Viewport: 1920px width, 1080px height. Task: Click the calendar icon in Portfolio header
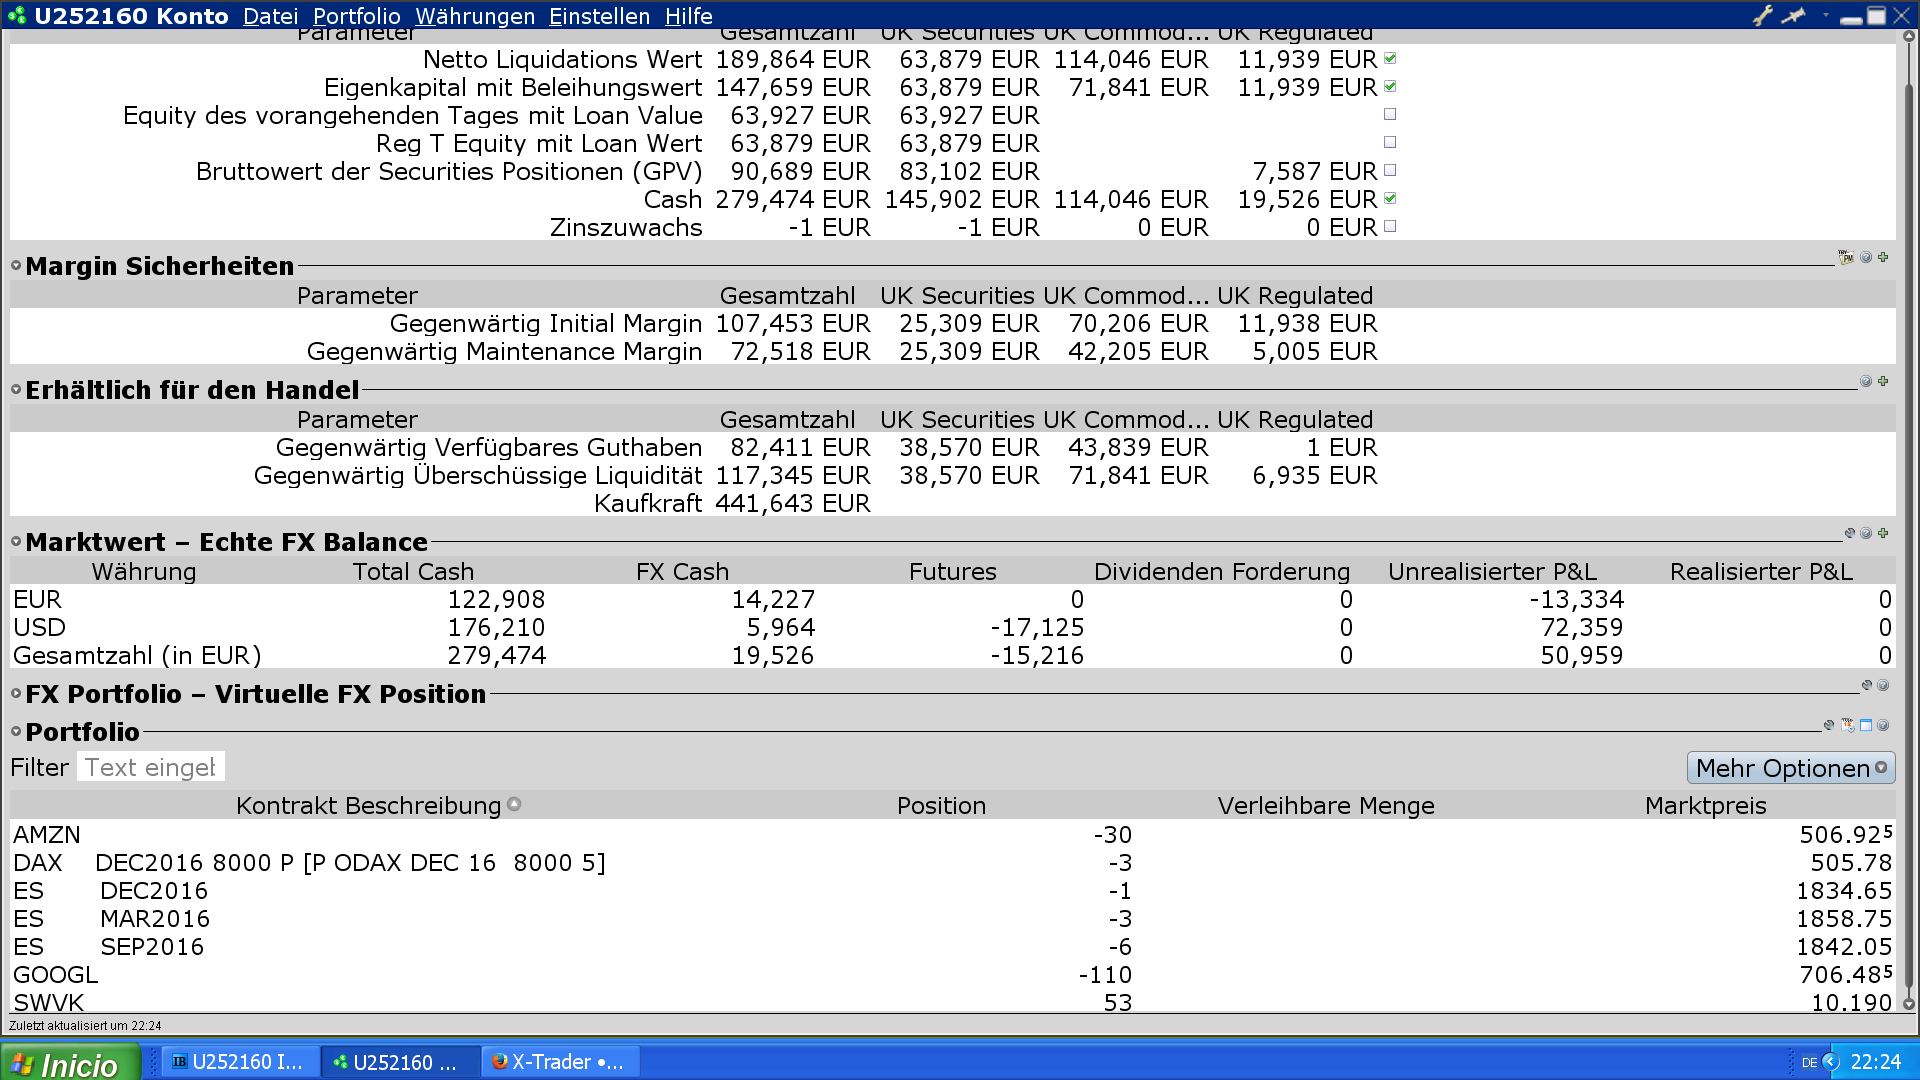click(1848, 725)
